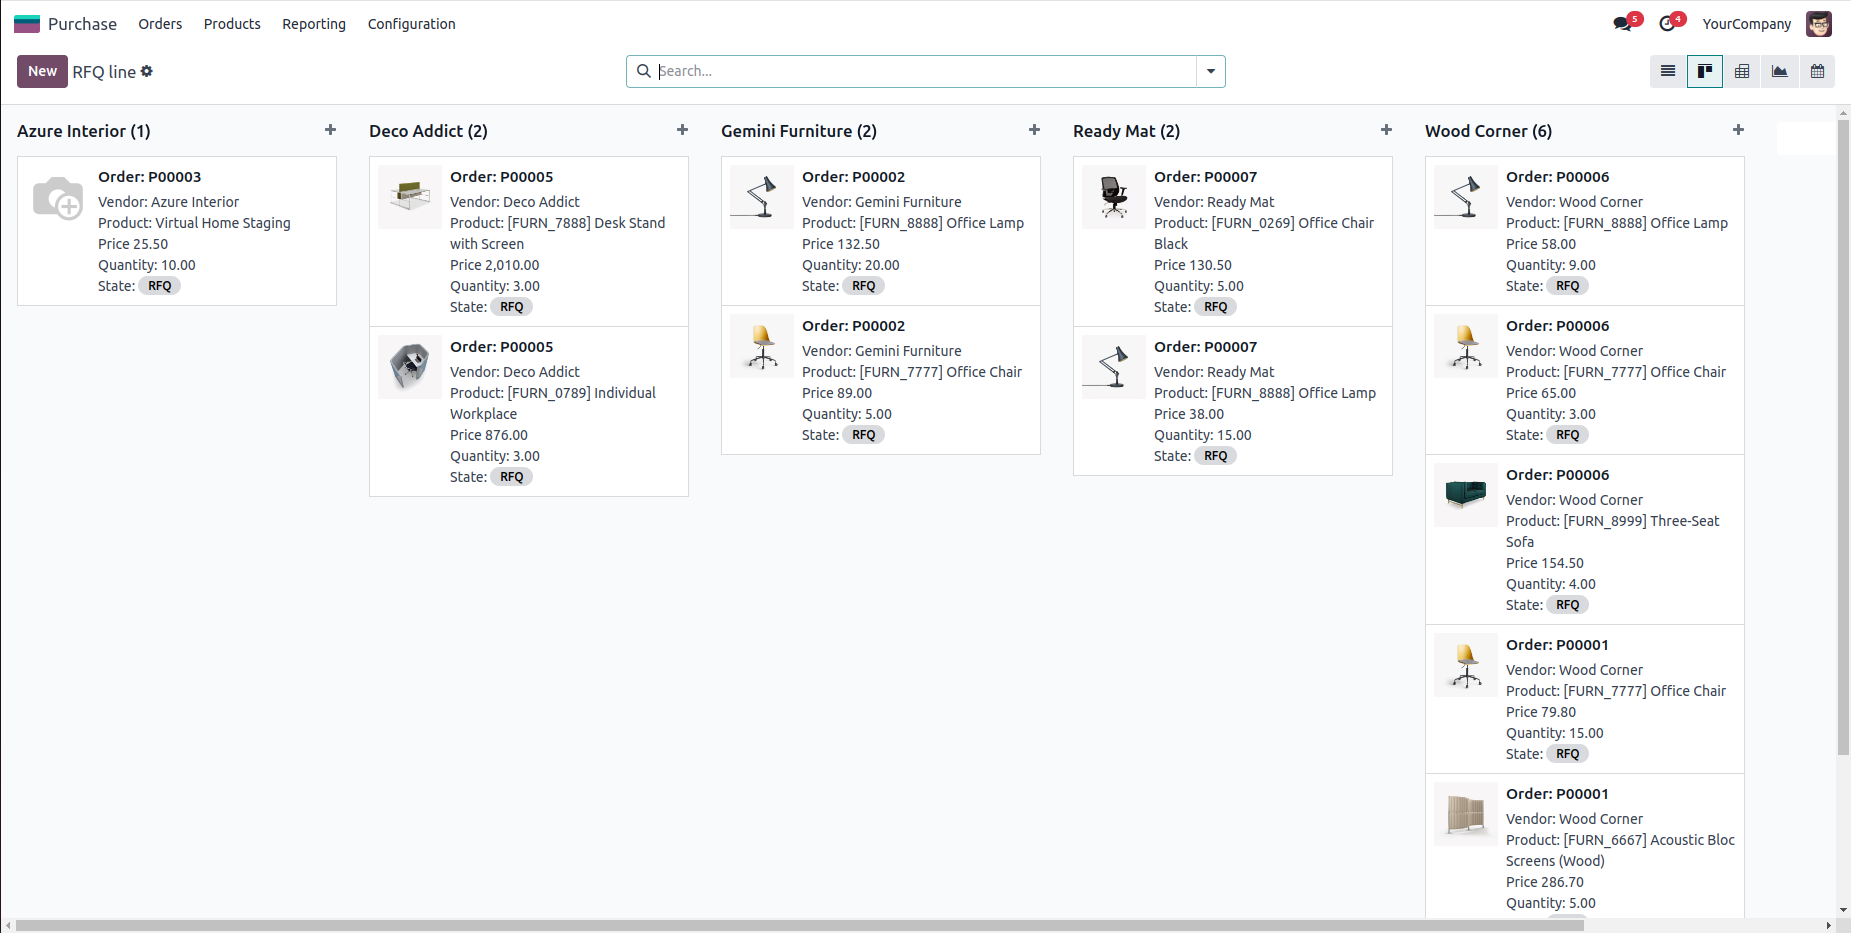Switch to pivot table view
1851x933 pixels.
tap(1742, 71)
